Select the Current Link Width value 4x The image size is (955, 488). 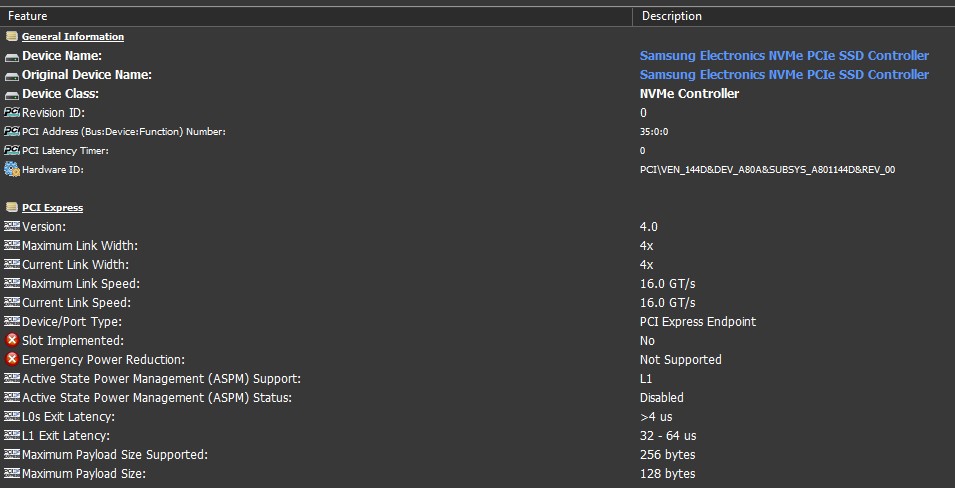tap(646, 264)
